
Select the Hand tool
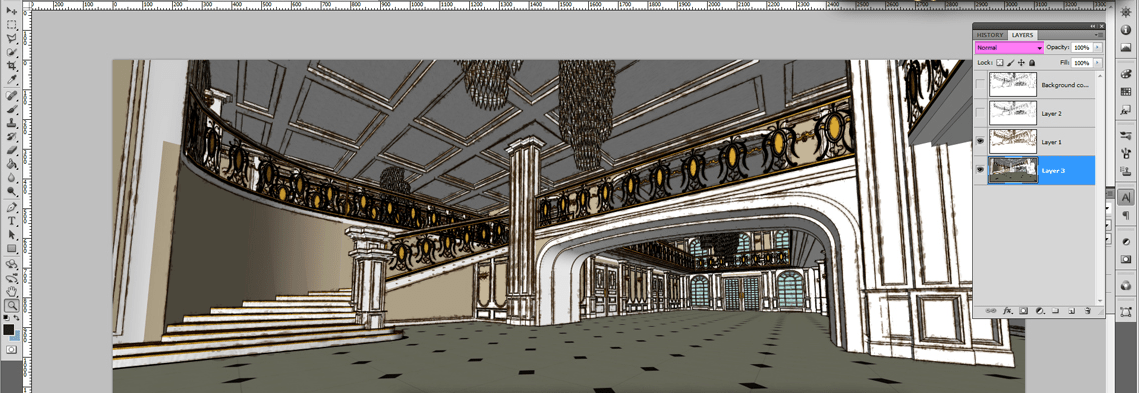12,292
